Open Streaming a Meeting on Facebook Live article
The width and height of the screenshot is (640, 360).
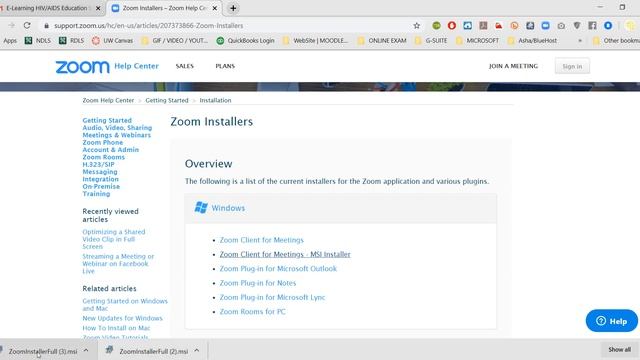[x=118, y=264]
